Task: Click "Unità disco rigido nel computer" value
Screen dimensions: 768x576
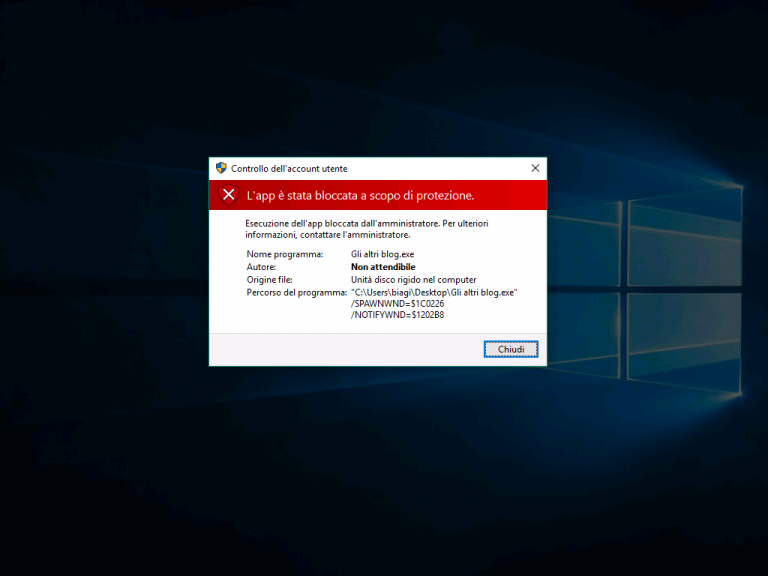Action: 413,280
